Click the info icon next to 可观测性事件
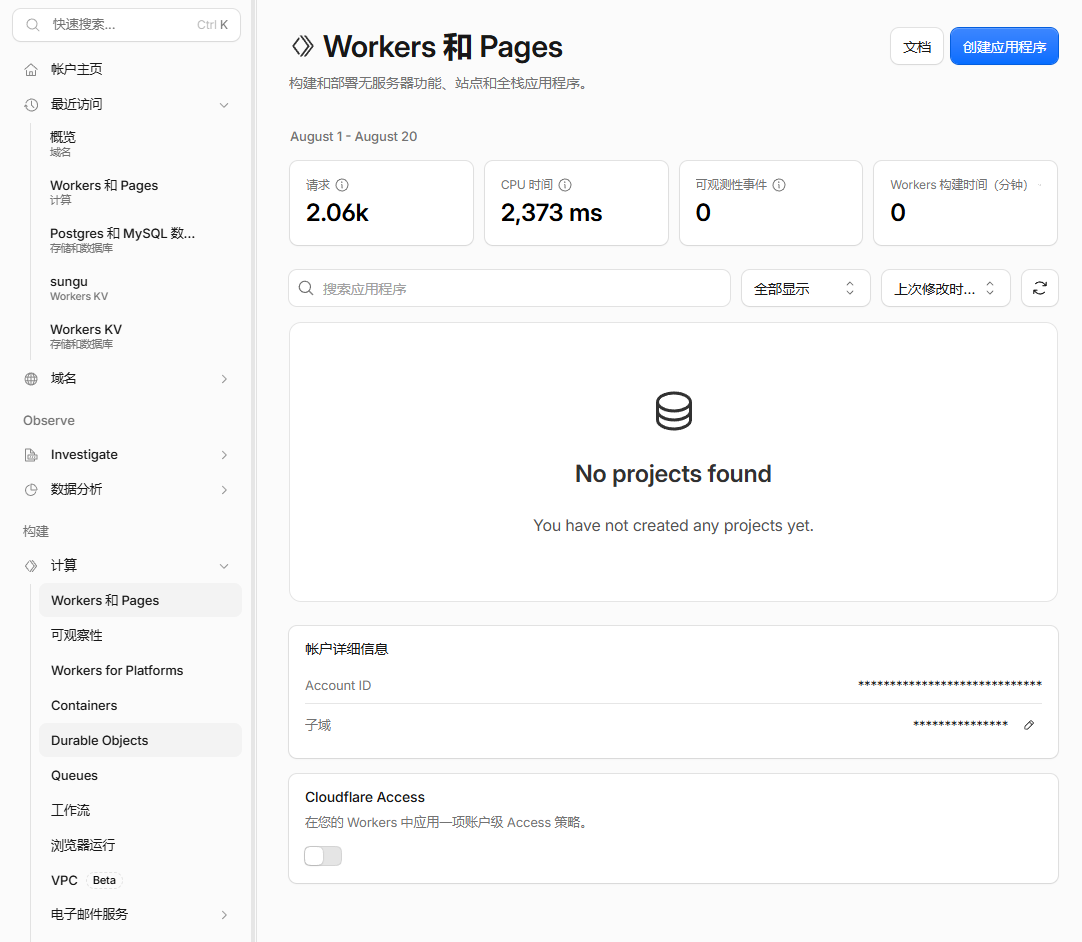Viewport: 1082px width, 942px height. click(x=779, y=185)
